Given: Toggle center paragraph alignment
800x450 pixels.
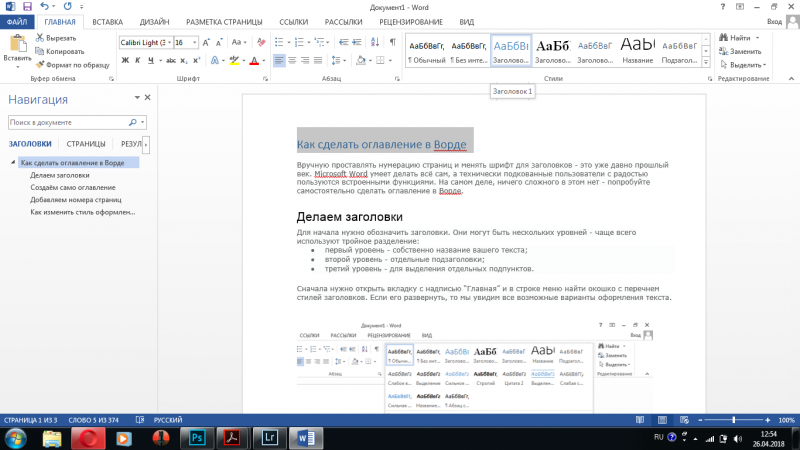Looking at the screenshot, I should click(x=292, y=60).
